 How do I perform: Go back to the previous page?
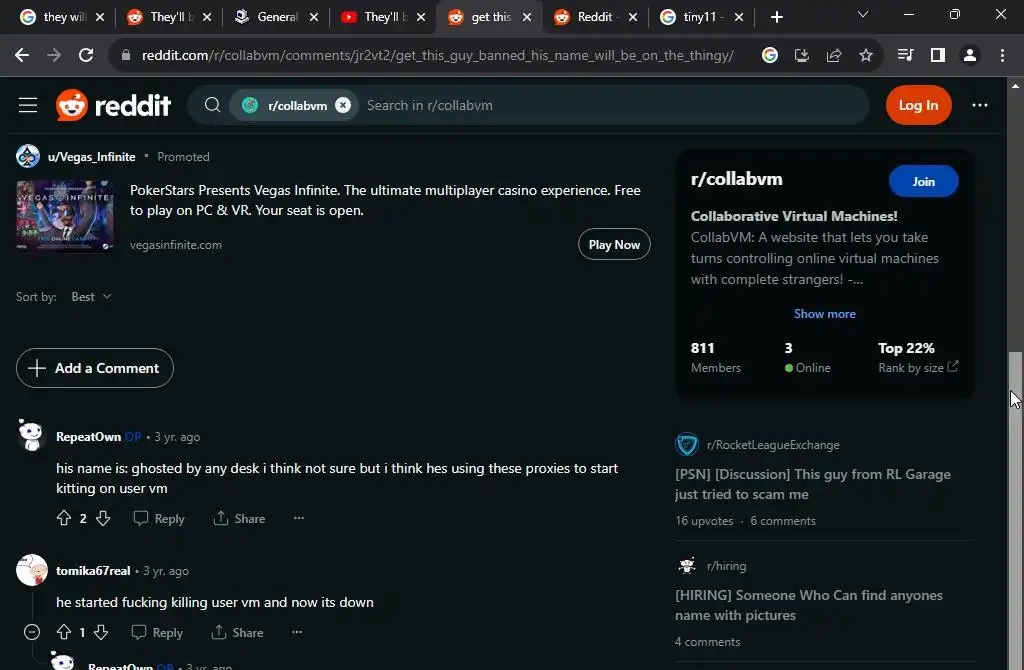(x=22, y=56)
